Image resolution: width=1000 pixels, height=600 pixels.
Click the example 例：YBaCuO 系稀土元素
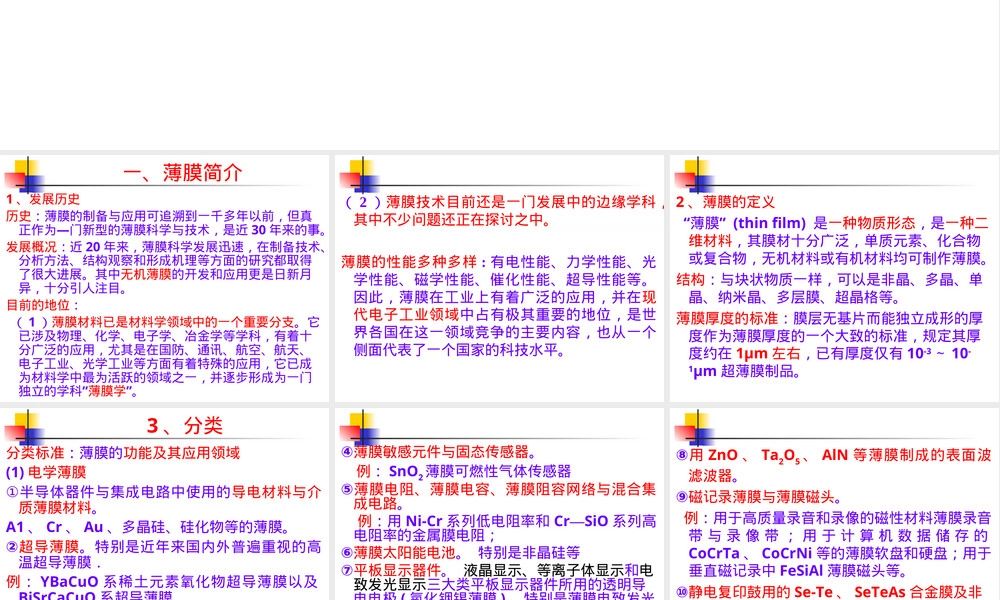tap(162, 589)
